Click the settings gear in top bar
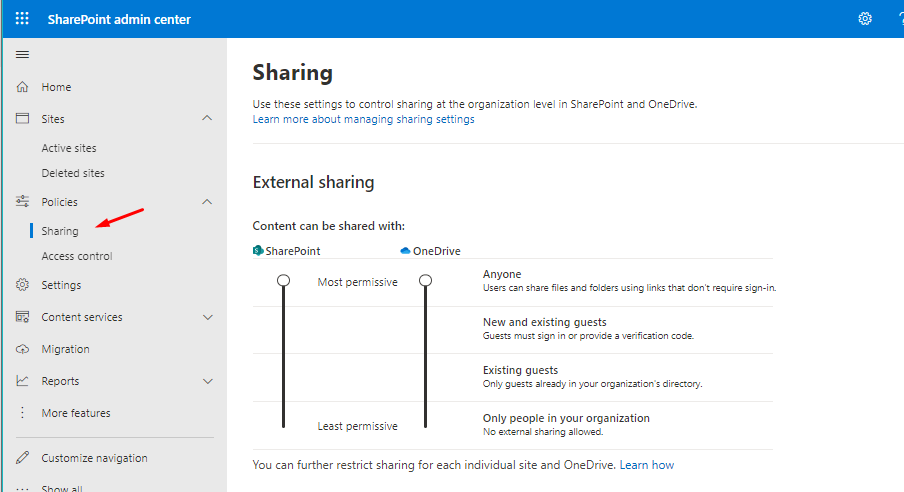 [865, 19]
